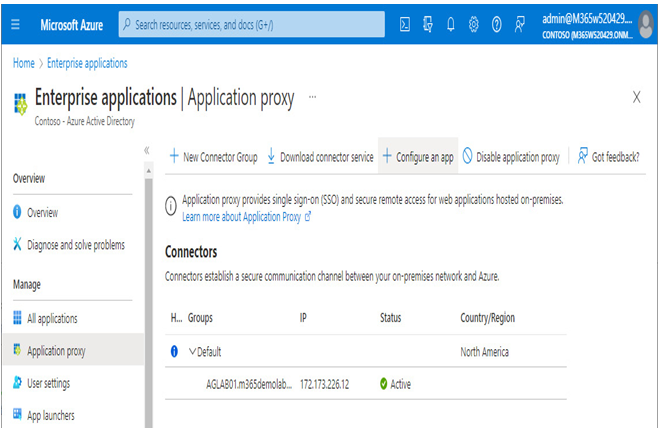Click Disable application proxy
662x434 pixels.
(511, 157)
